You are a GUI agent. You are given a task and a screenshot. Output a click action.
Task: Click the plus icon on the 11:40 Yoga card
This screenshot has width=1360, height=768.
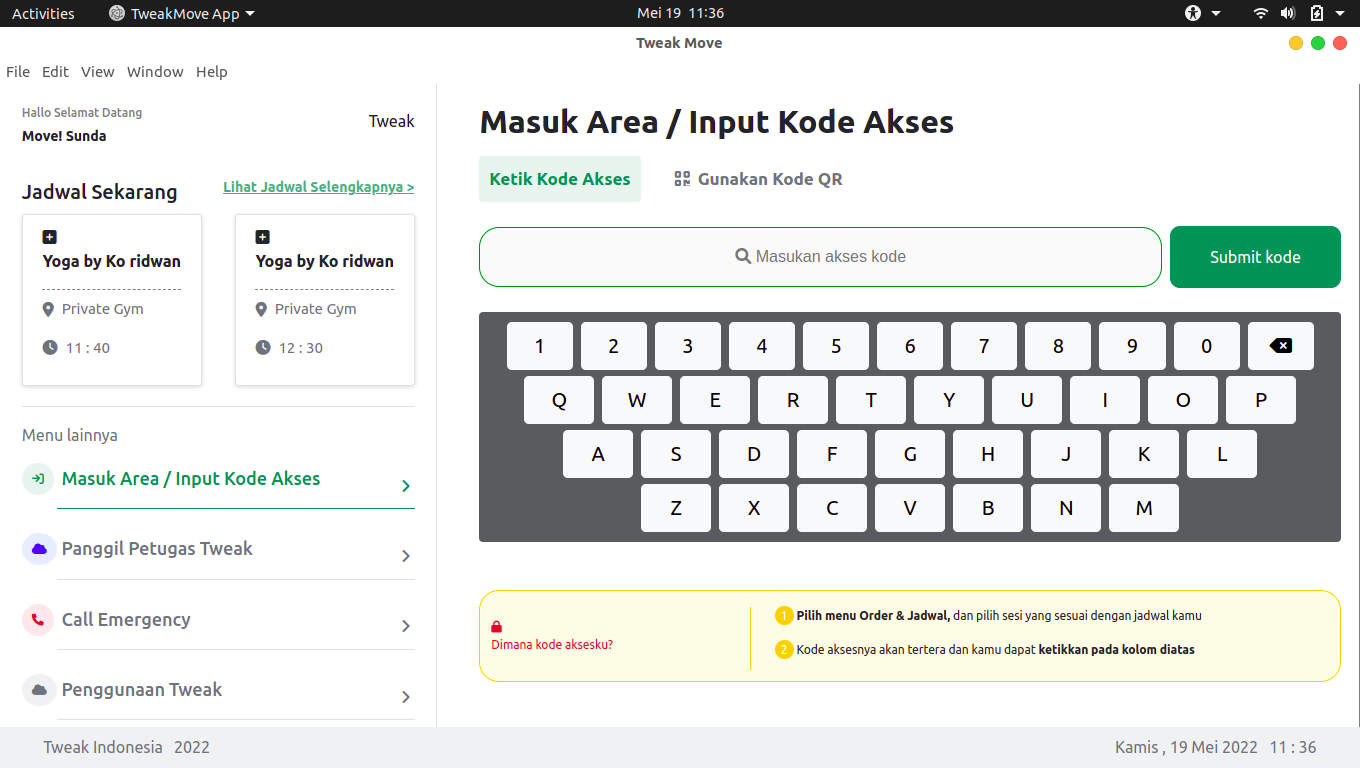[50, 237]
